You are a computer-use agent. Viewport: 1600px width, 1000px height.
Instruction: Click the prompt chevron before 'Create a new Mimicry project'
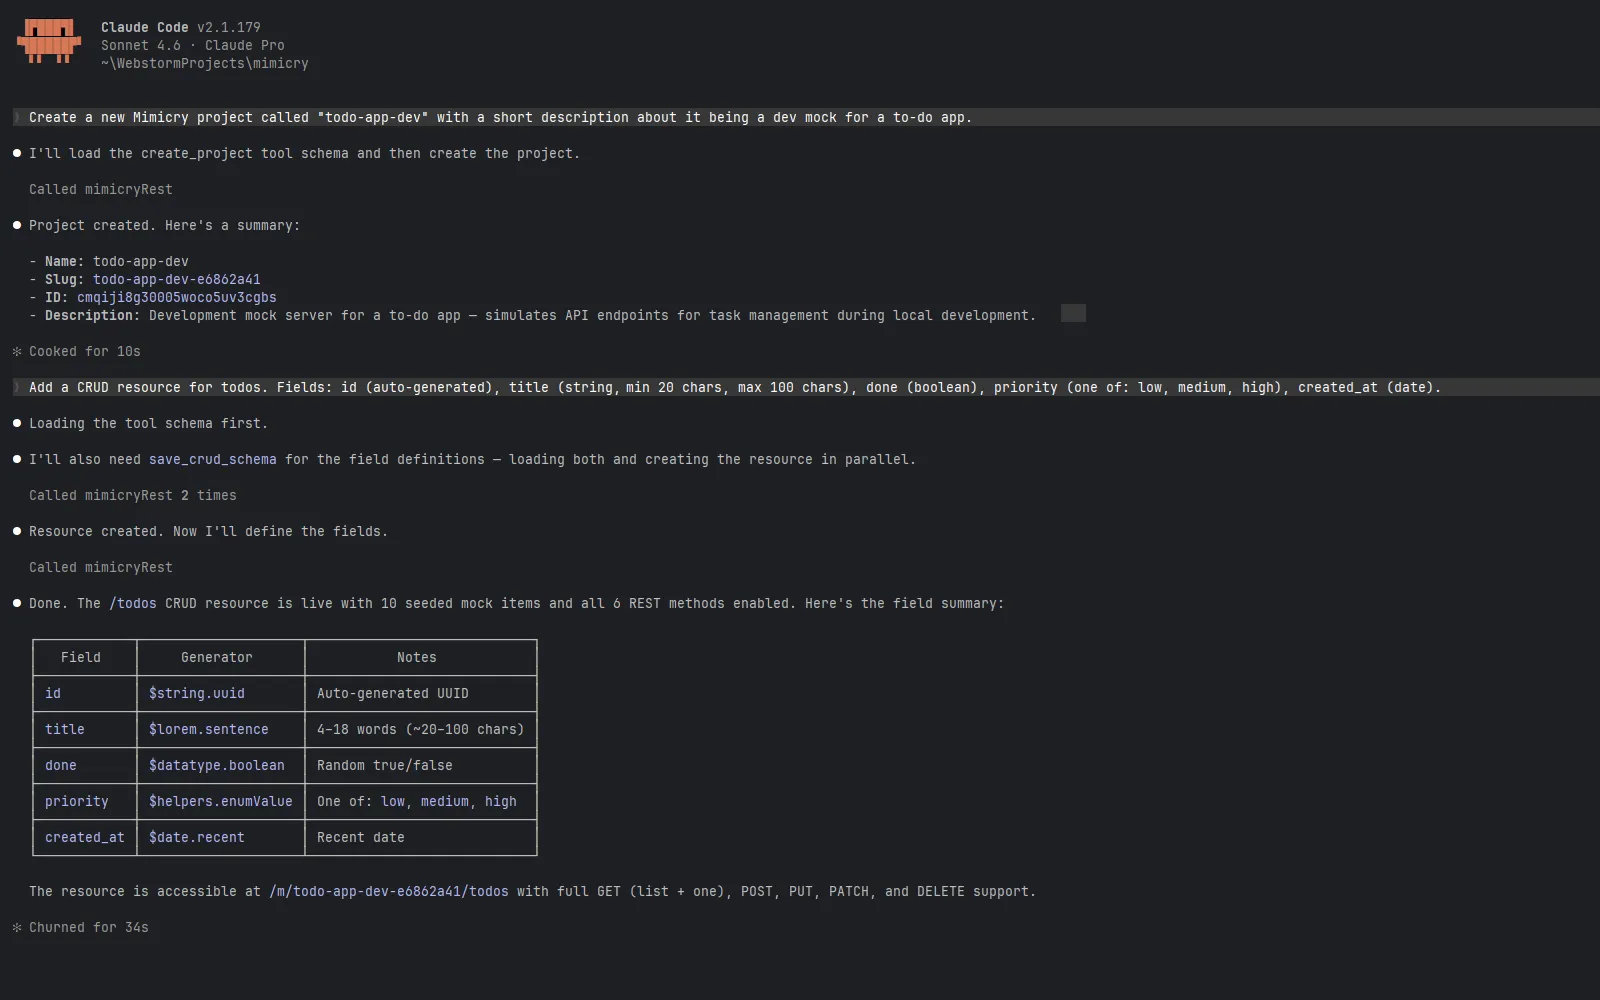coord(17,118)
